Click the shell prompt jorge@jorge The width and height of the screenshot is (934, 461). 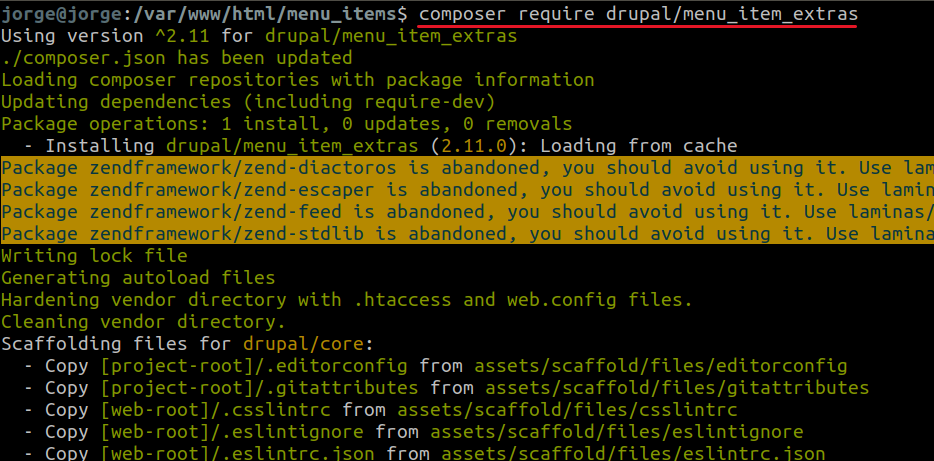pos(61,14)
